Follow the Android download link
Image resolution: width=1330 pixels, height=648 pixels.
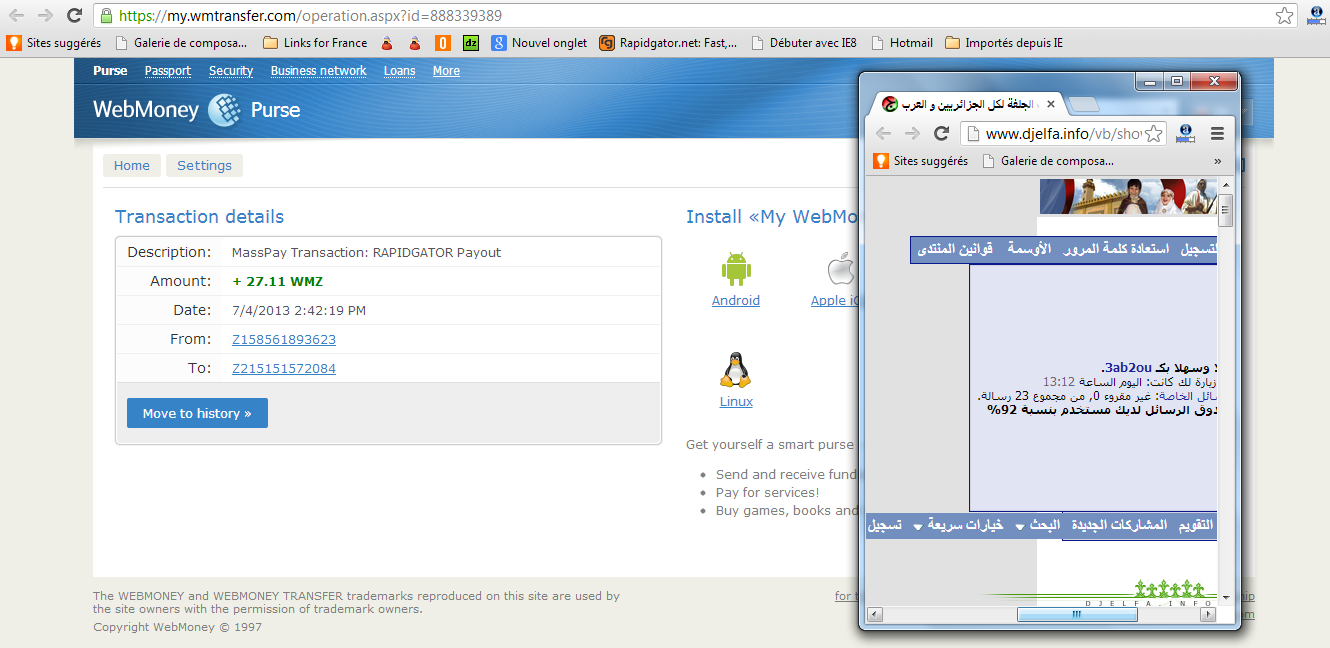[736, 301]
